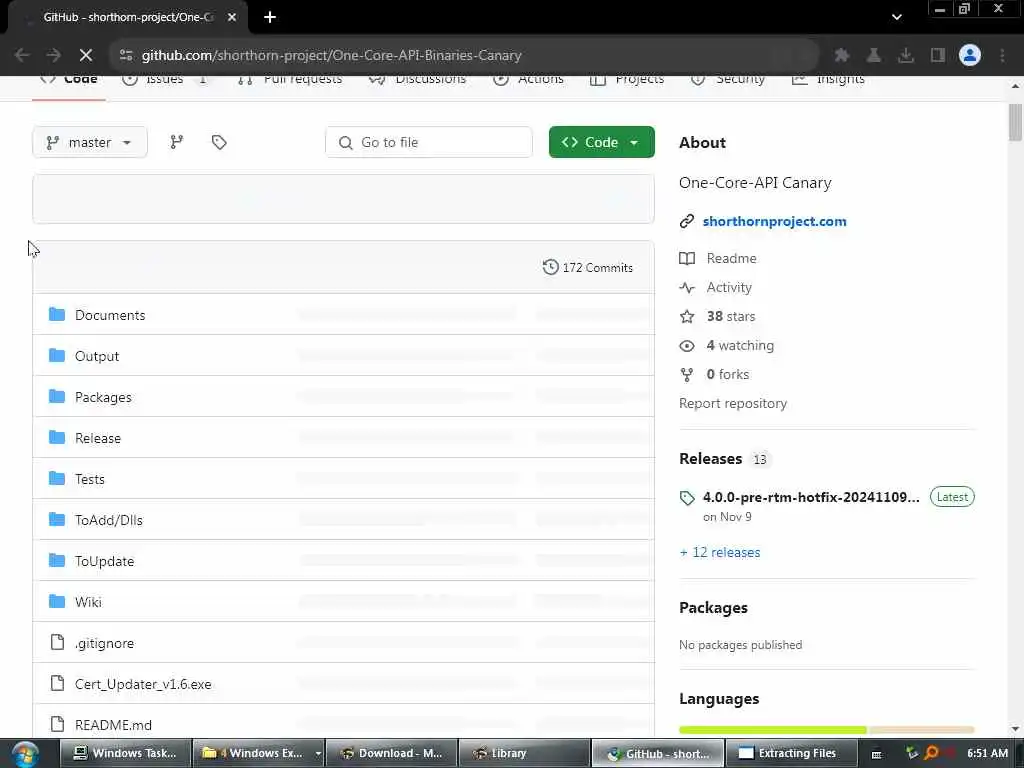Click the eye icon next to 4 watching

click(687, 345)
